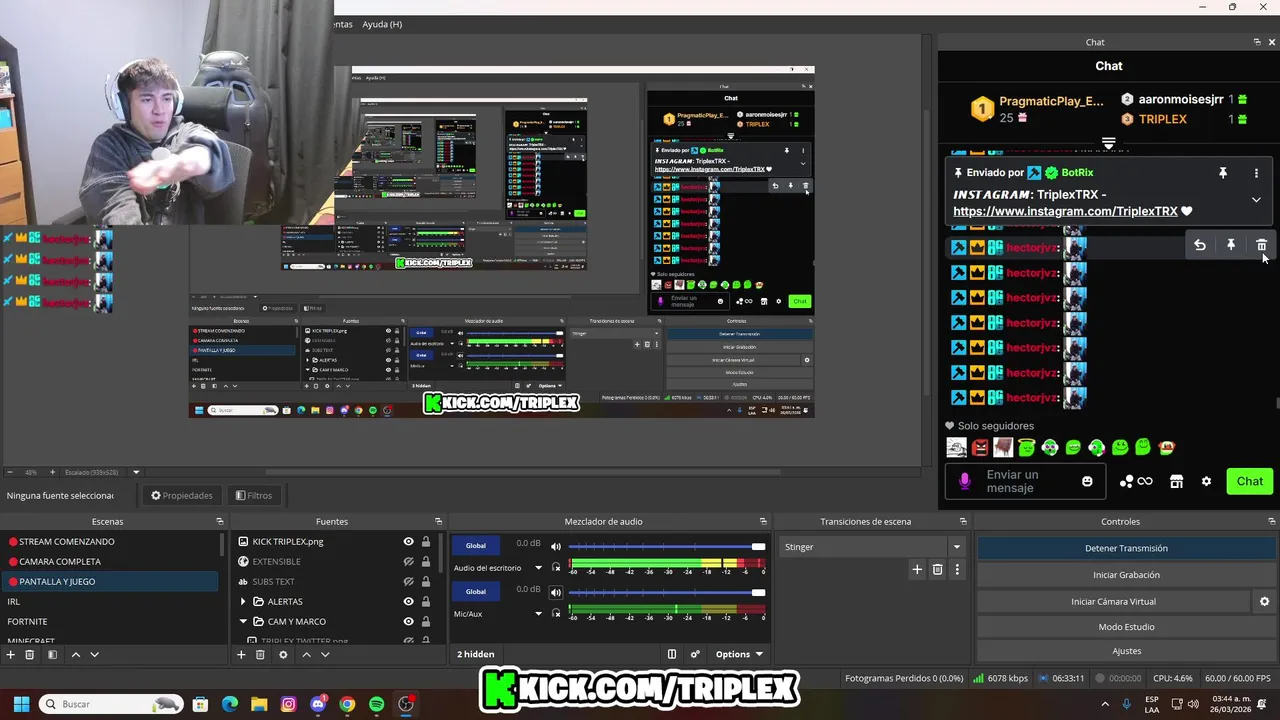Viewport: 1280px width, 720px height.
Task: Open Ayuda (H) menu
Action: point(382,24)
